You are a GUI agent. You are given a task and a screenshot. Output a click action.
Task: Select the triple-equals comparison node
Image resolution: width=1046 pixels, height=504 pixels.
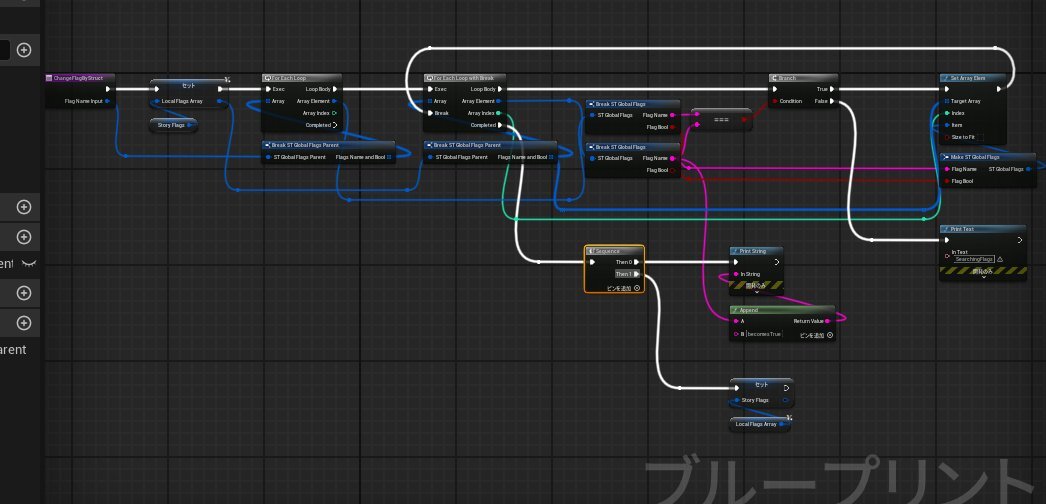tap(720, 120)
